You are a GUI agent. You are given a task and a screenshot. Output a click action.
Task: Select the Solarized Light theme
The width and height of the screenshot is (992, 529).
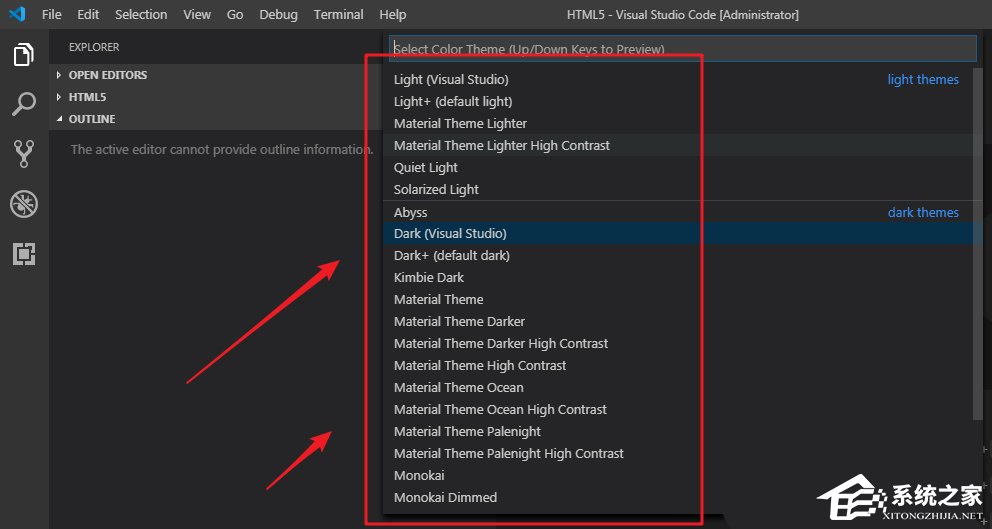point(436,189)
